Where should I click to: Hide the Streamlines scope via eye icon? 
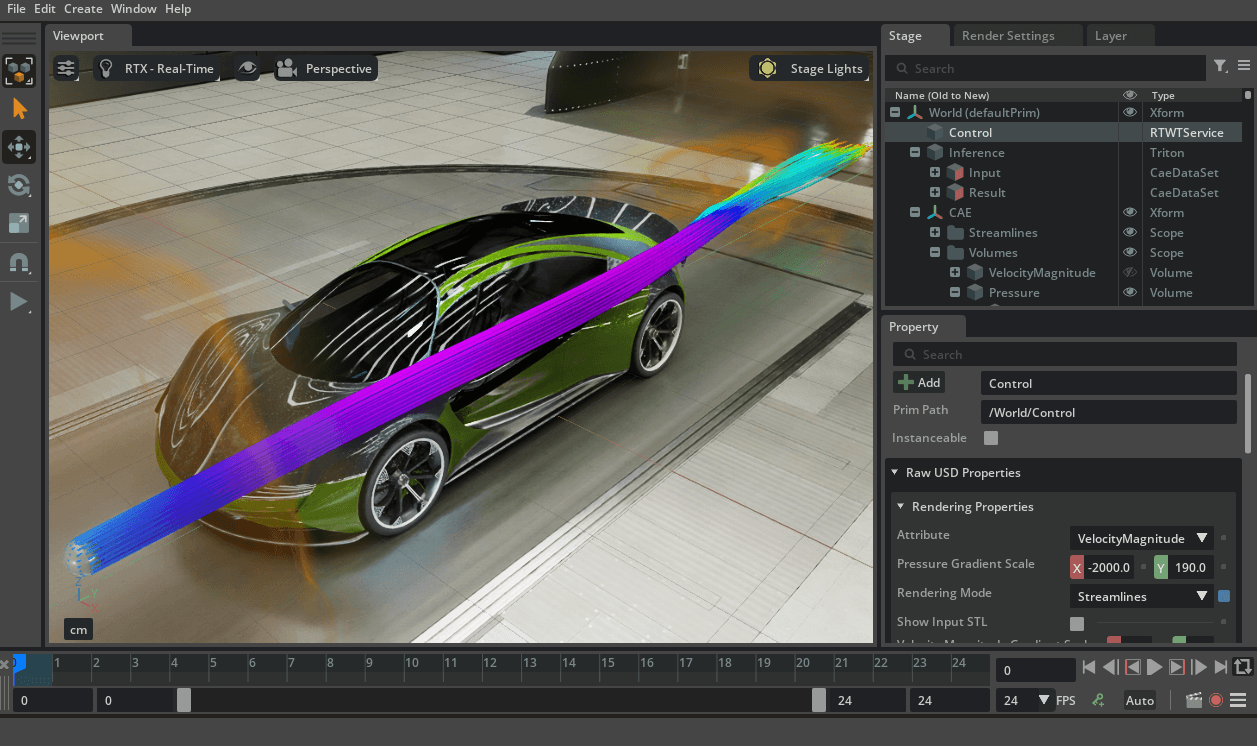[x=1130, y=233]
